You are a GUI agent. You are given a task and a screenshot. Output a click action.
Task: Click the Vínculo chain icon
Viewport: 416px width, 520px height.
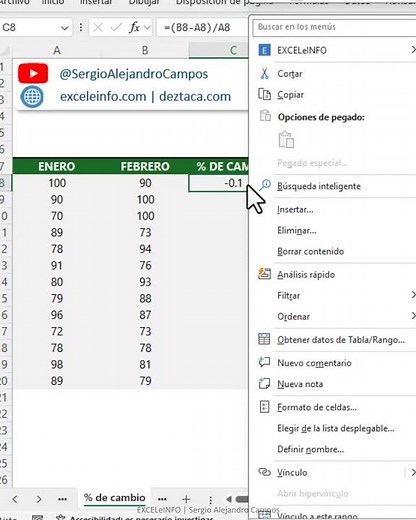click(265, 472)
